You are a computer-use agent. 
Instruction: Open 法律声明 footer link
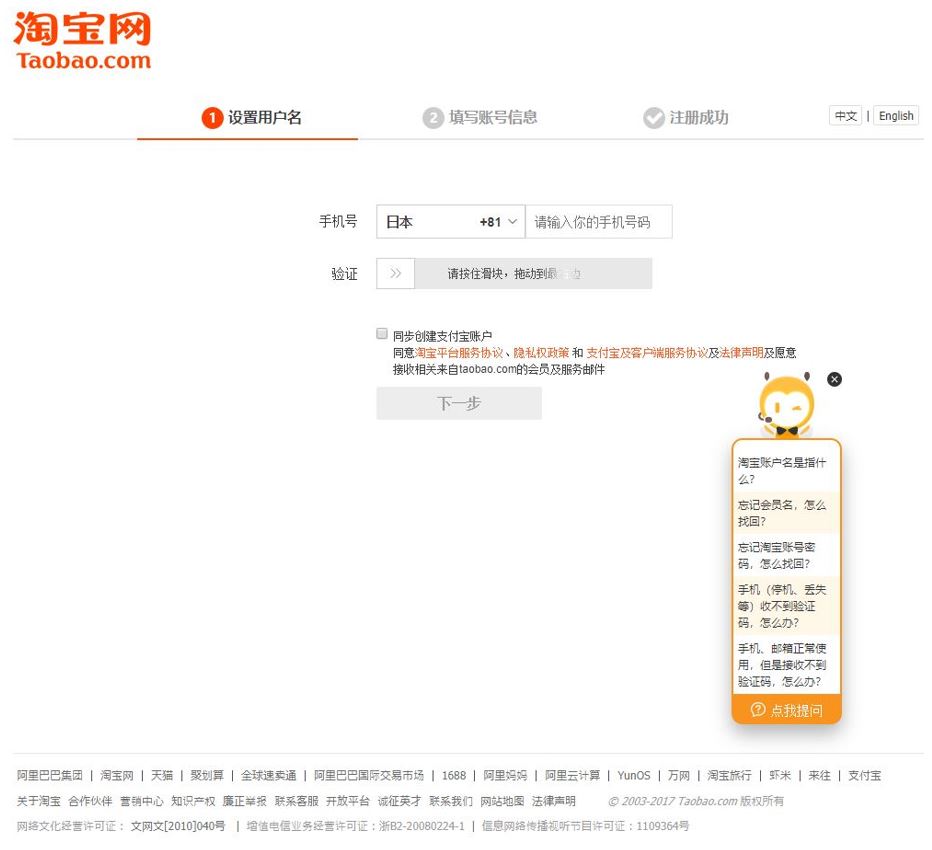[x=553, y=801]
